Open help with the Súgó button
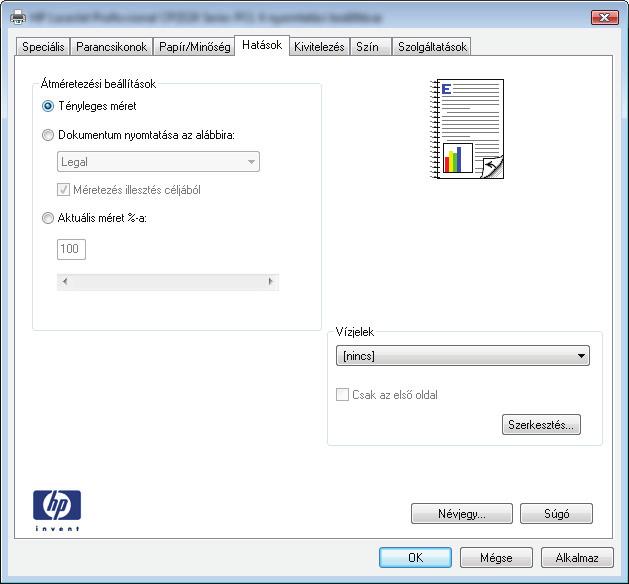The image size is (629, 584). 556,514
